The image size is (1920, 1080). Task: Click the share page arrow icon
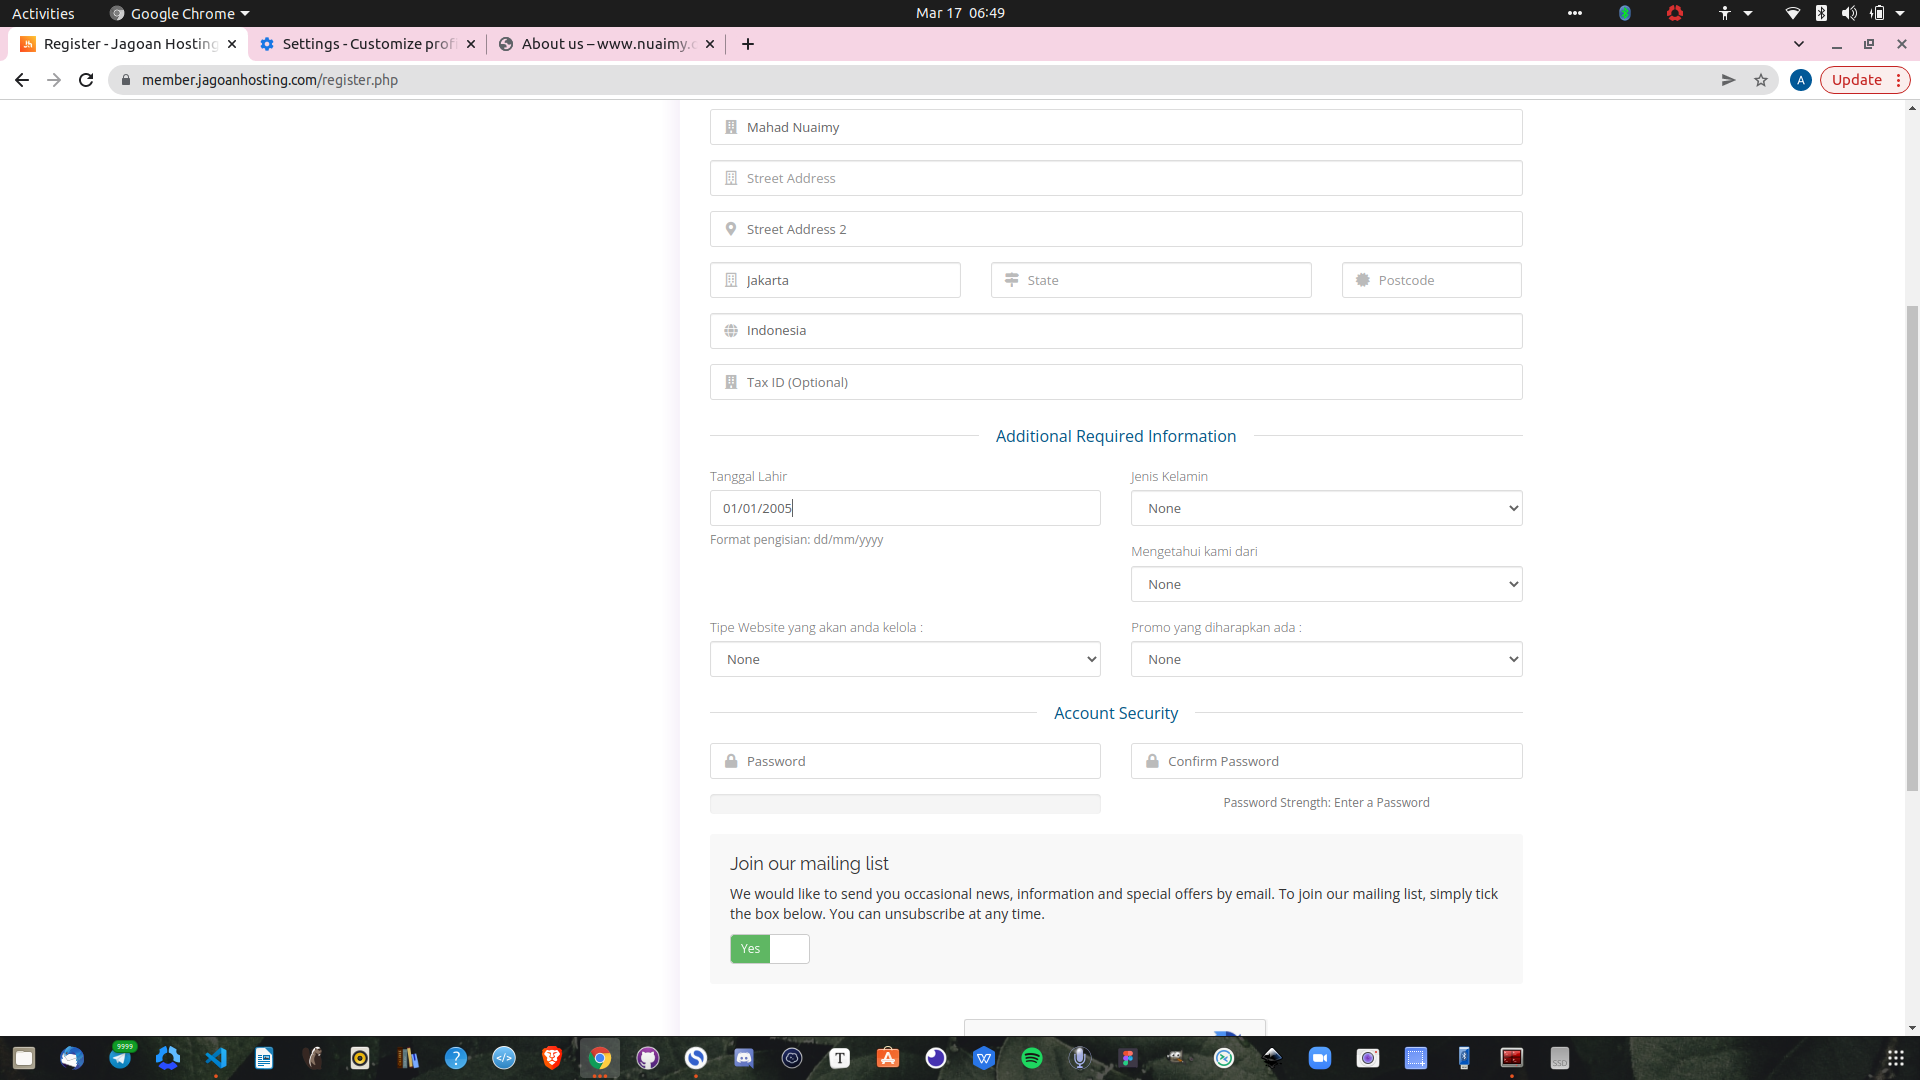[x=1728, y=80]
